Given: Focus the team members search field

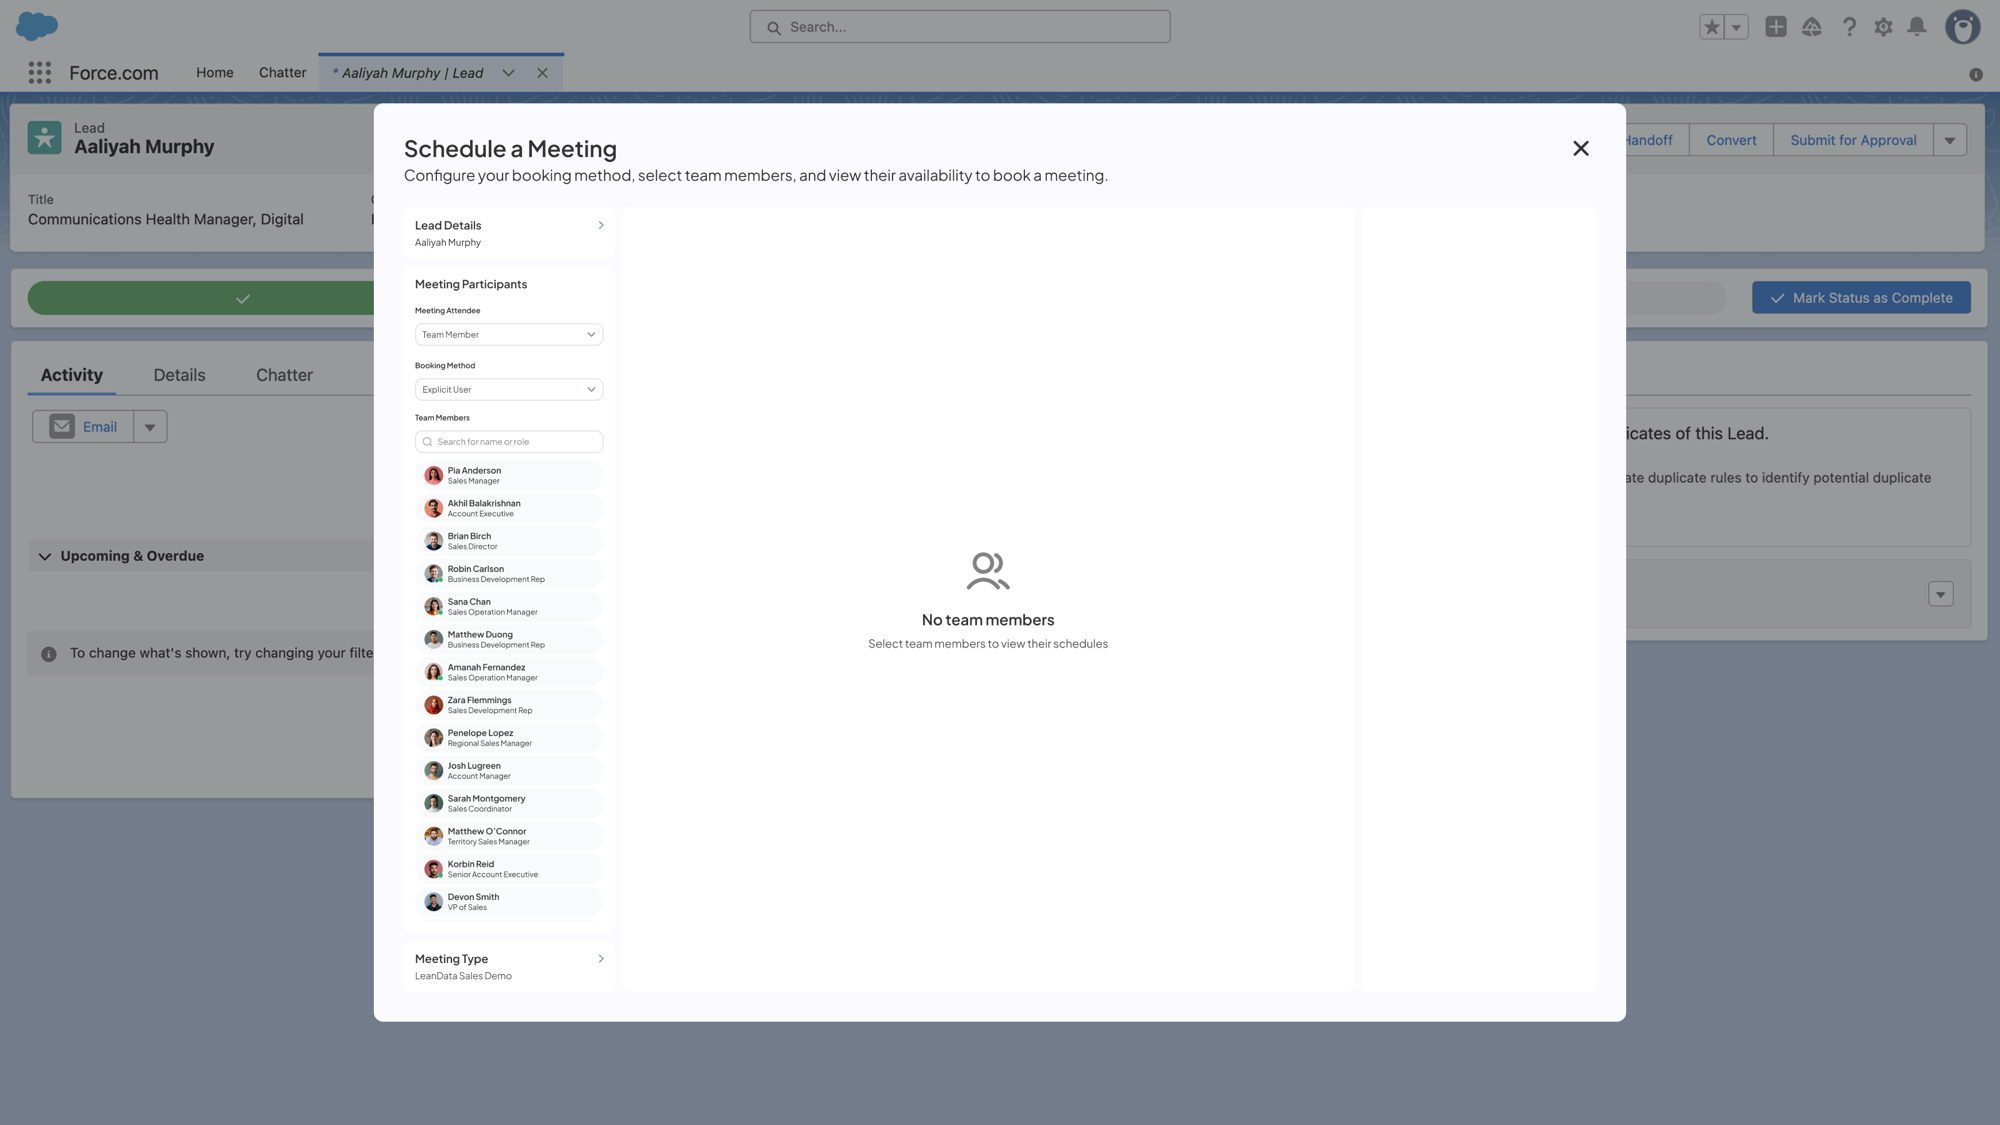Looking at the screenshot, I should tap(509, 441).
